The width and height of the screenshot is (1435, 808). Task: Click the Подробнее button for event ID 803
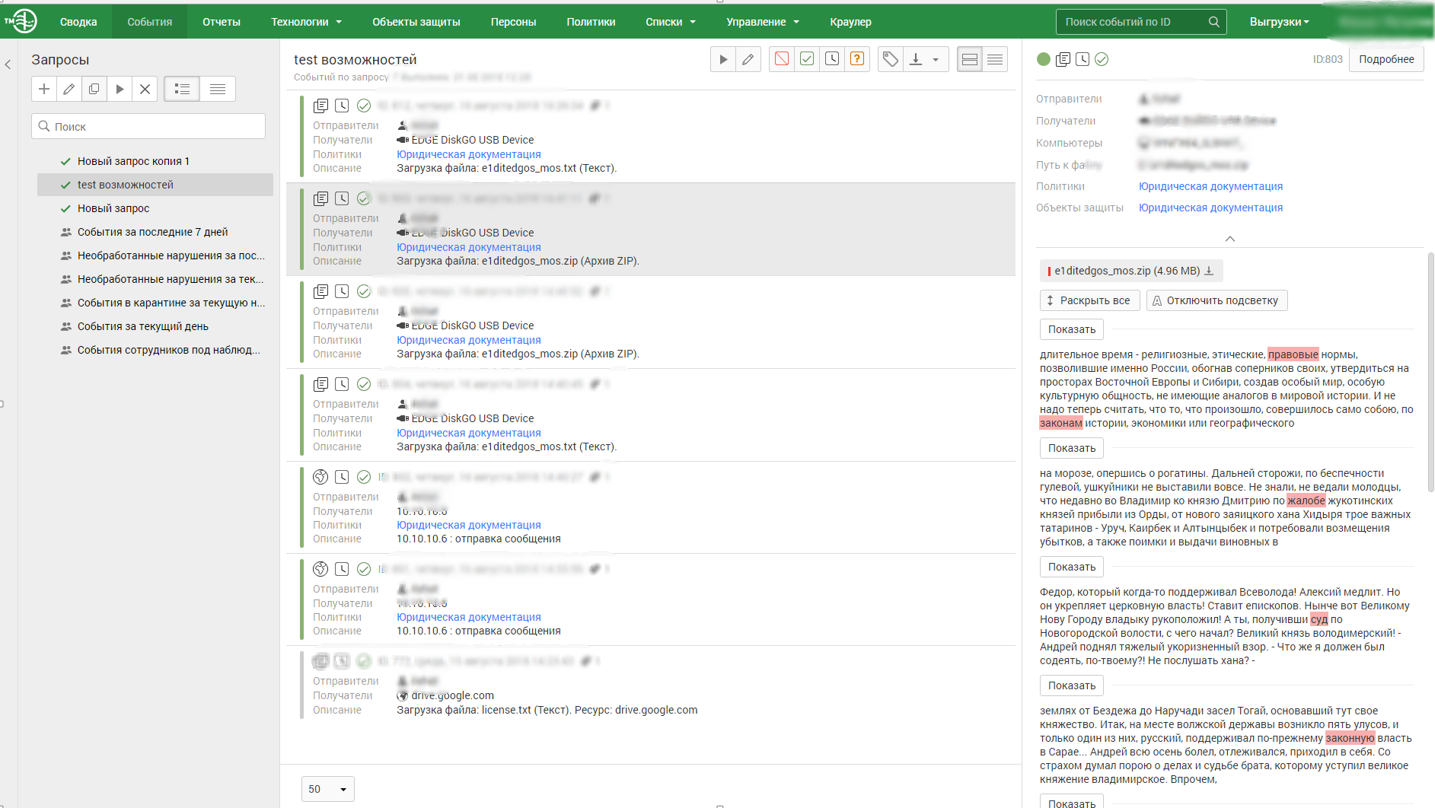click(1386, 60)
